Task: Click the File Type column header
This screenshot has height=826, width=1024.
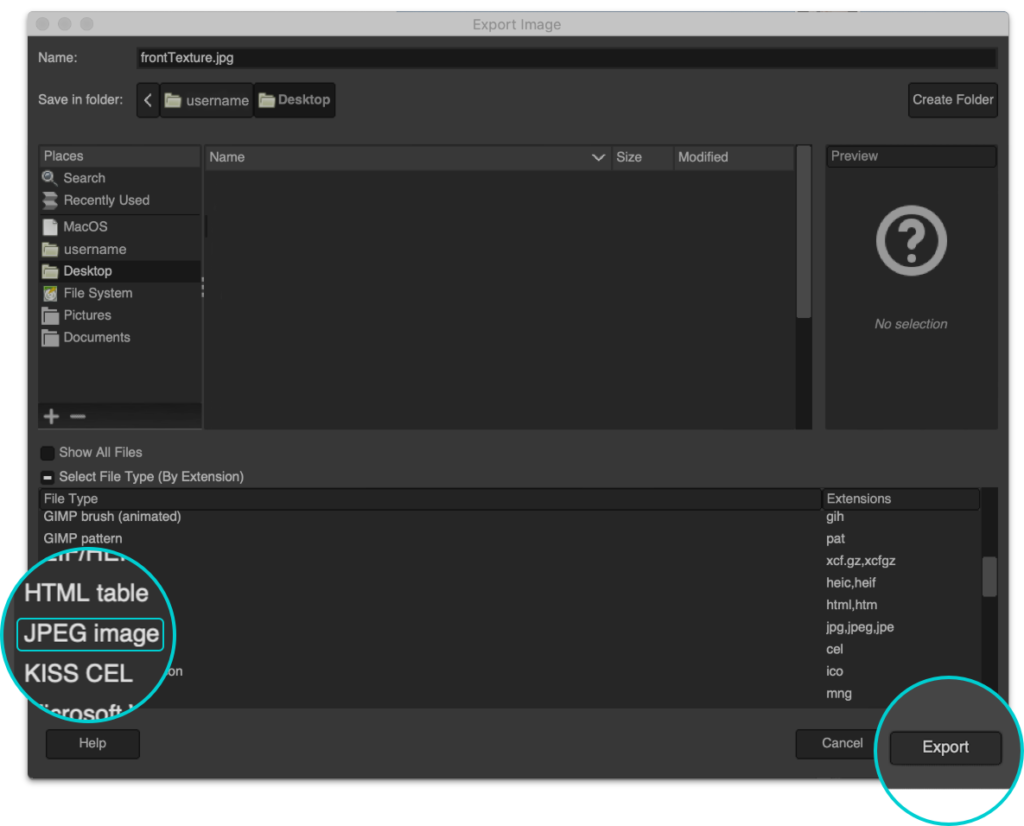Action: (x=430, y=499)
